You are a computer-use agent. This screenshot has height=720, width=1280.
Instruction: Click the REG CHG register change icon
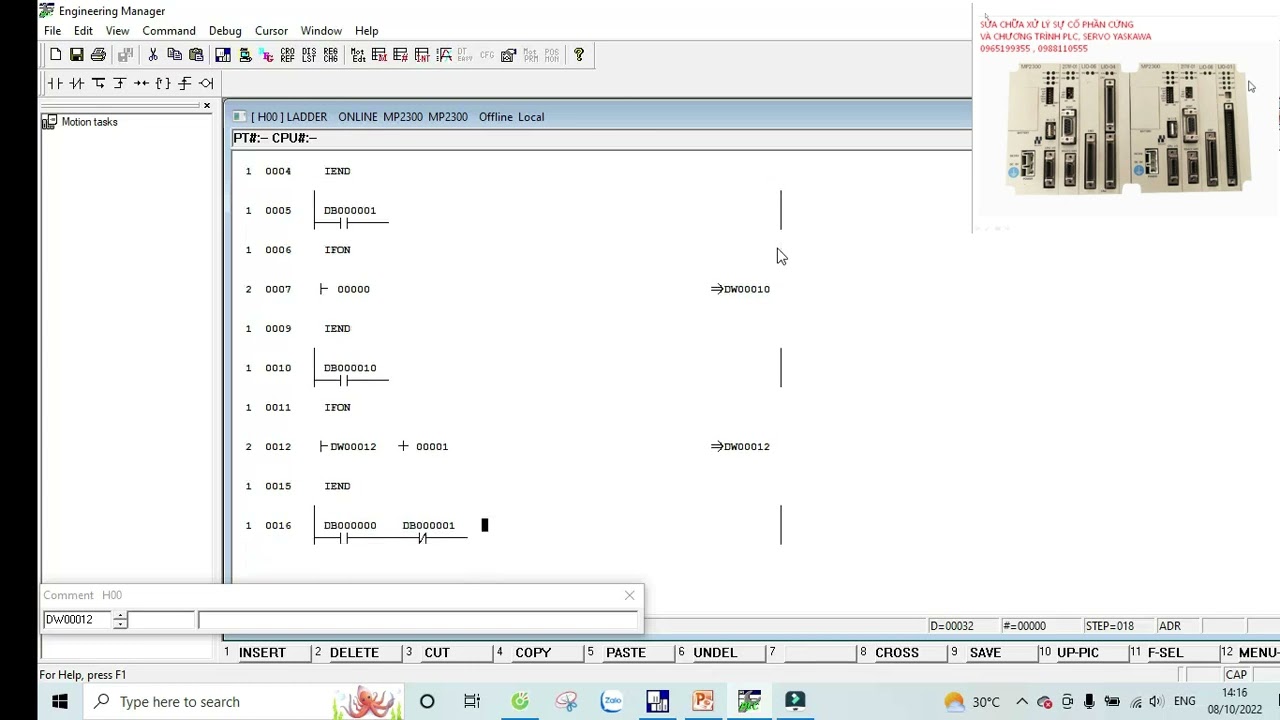coord(331,55)
